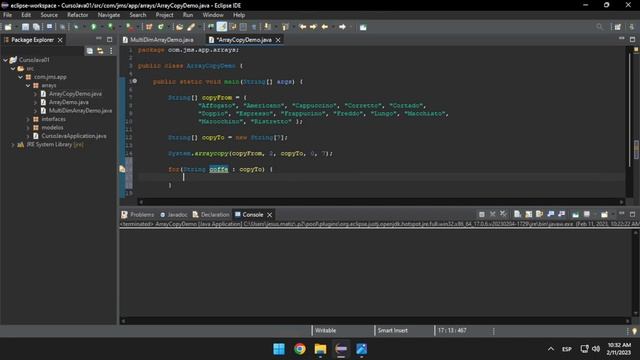The width and height of the screenshot is (640, 360).
Task: Click the New file toolbar icon
Action: pos(8,27)
